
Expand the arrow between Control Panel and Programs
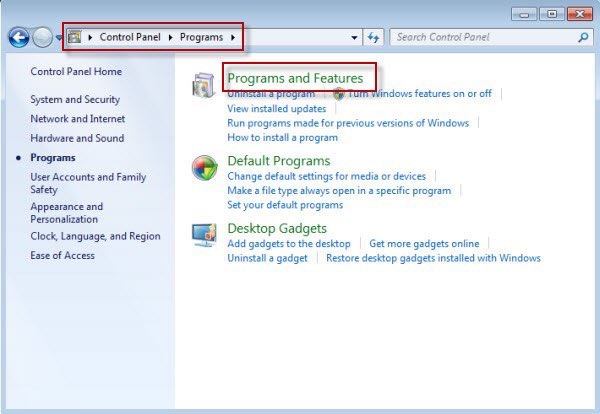pyautogui.click(x=171, y=37)
